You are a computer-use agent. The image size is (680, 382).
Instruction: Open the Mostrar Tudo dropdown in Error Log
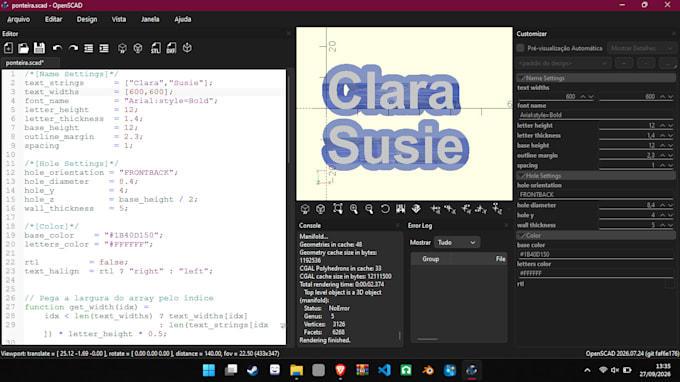pyautogui.click(x=457, y=242)
